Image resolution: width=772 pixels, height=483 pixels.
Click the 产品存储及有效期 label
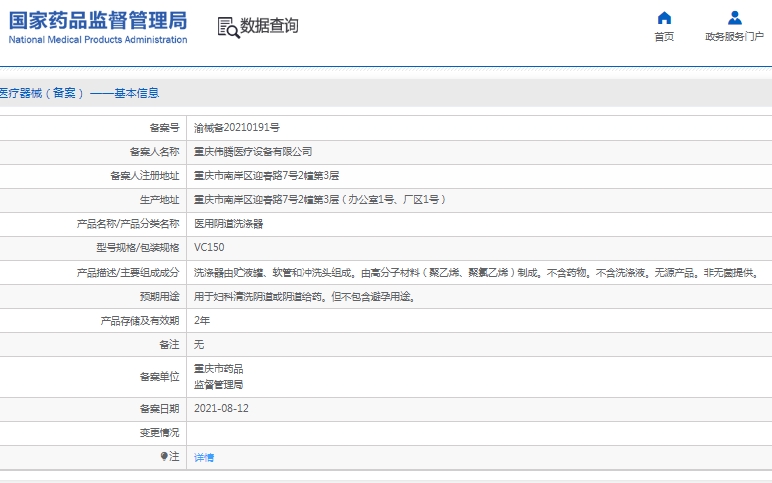tap(140, 321)
